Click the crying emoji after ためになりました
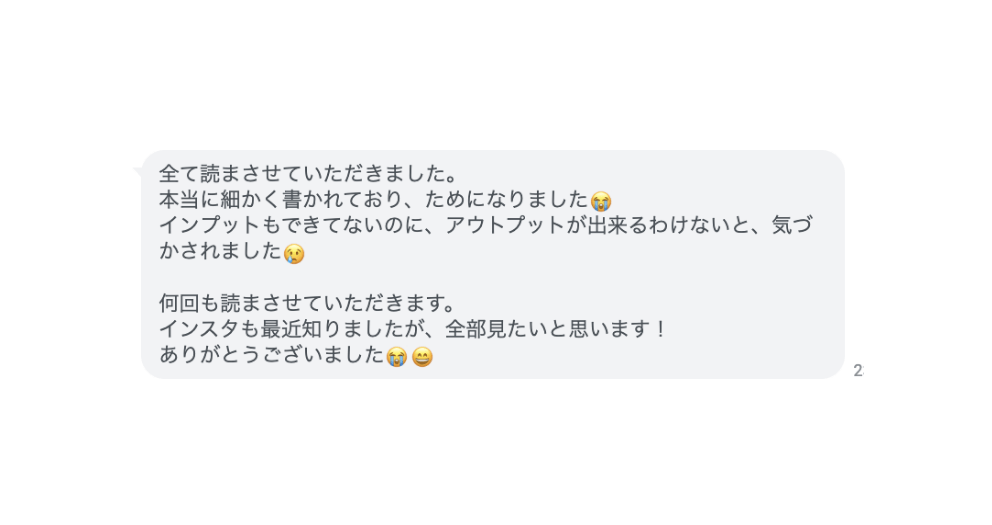 point(600,201)
